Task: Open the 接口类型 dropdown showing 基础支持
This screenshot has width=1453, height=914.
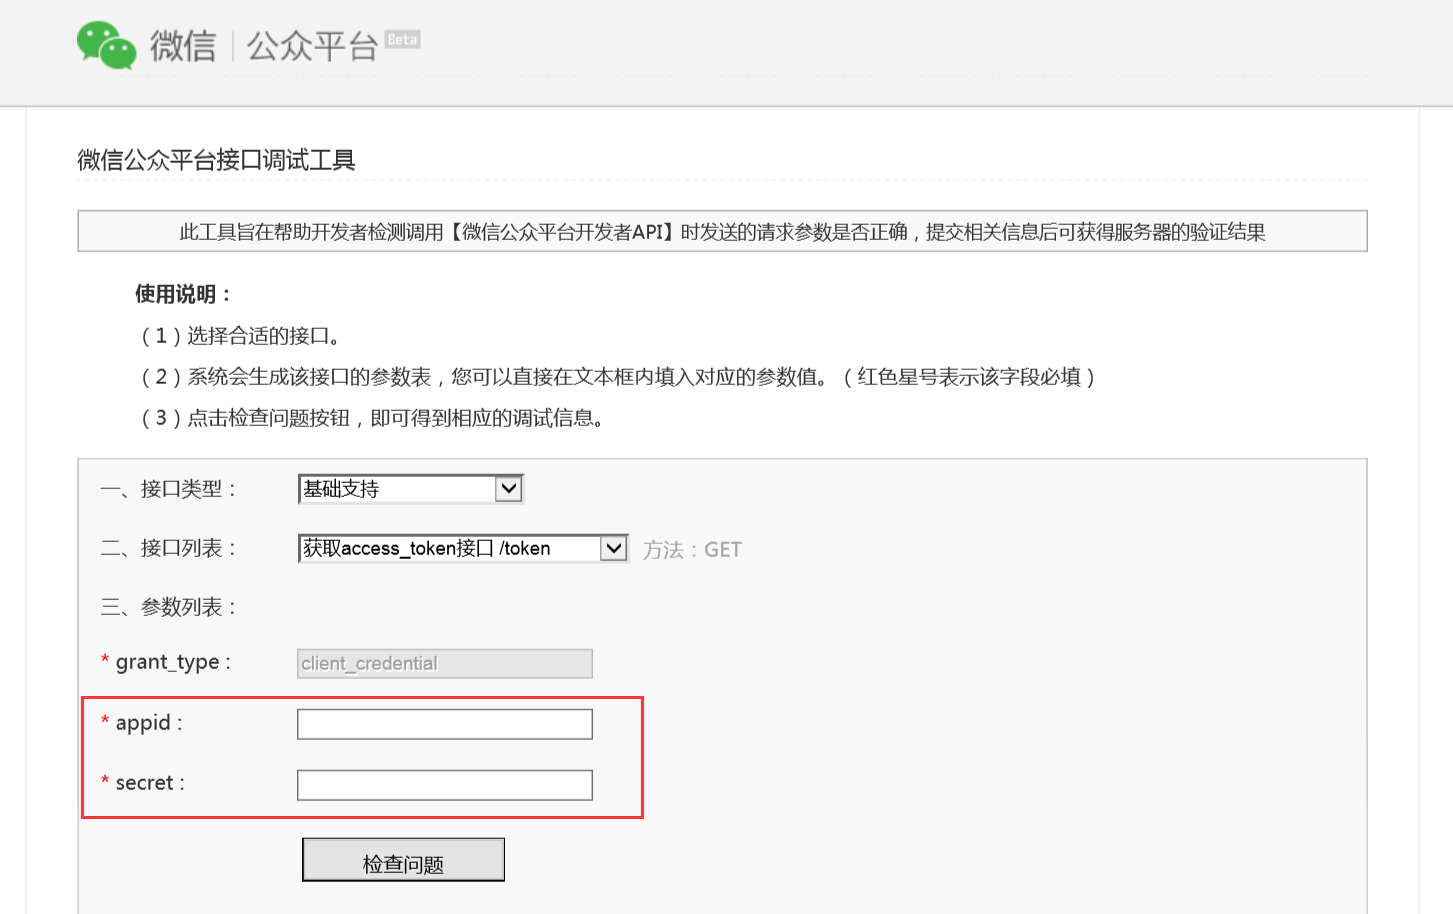Action: pyautogui.click(x=411, y=489)
